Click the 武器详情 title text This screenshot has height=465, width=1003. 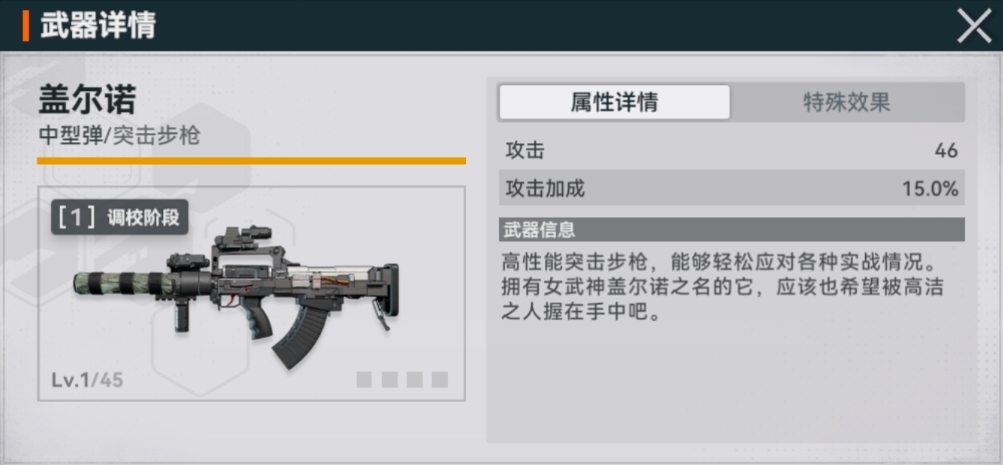98,26
